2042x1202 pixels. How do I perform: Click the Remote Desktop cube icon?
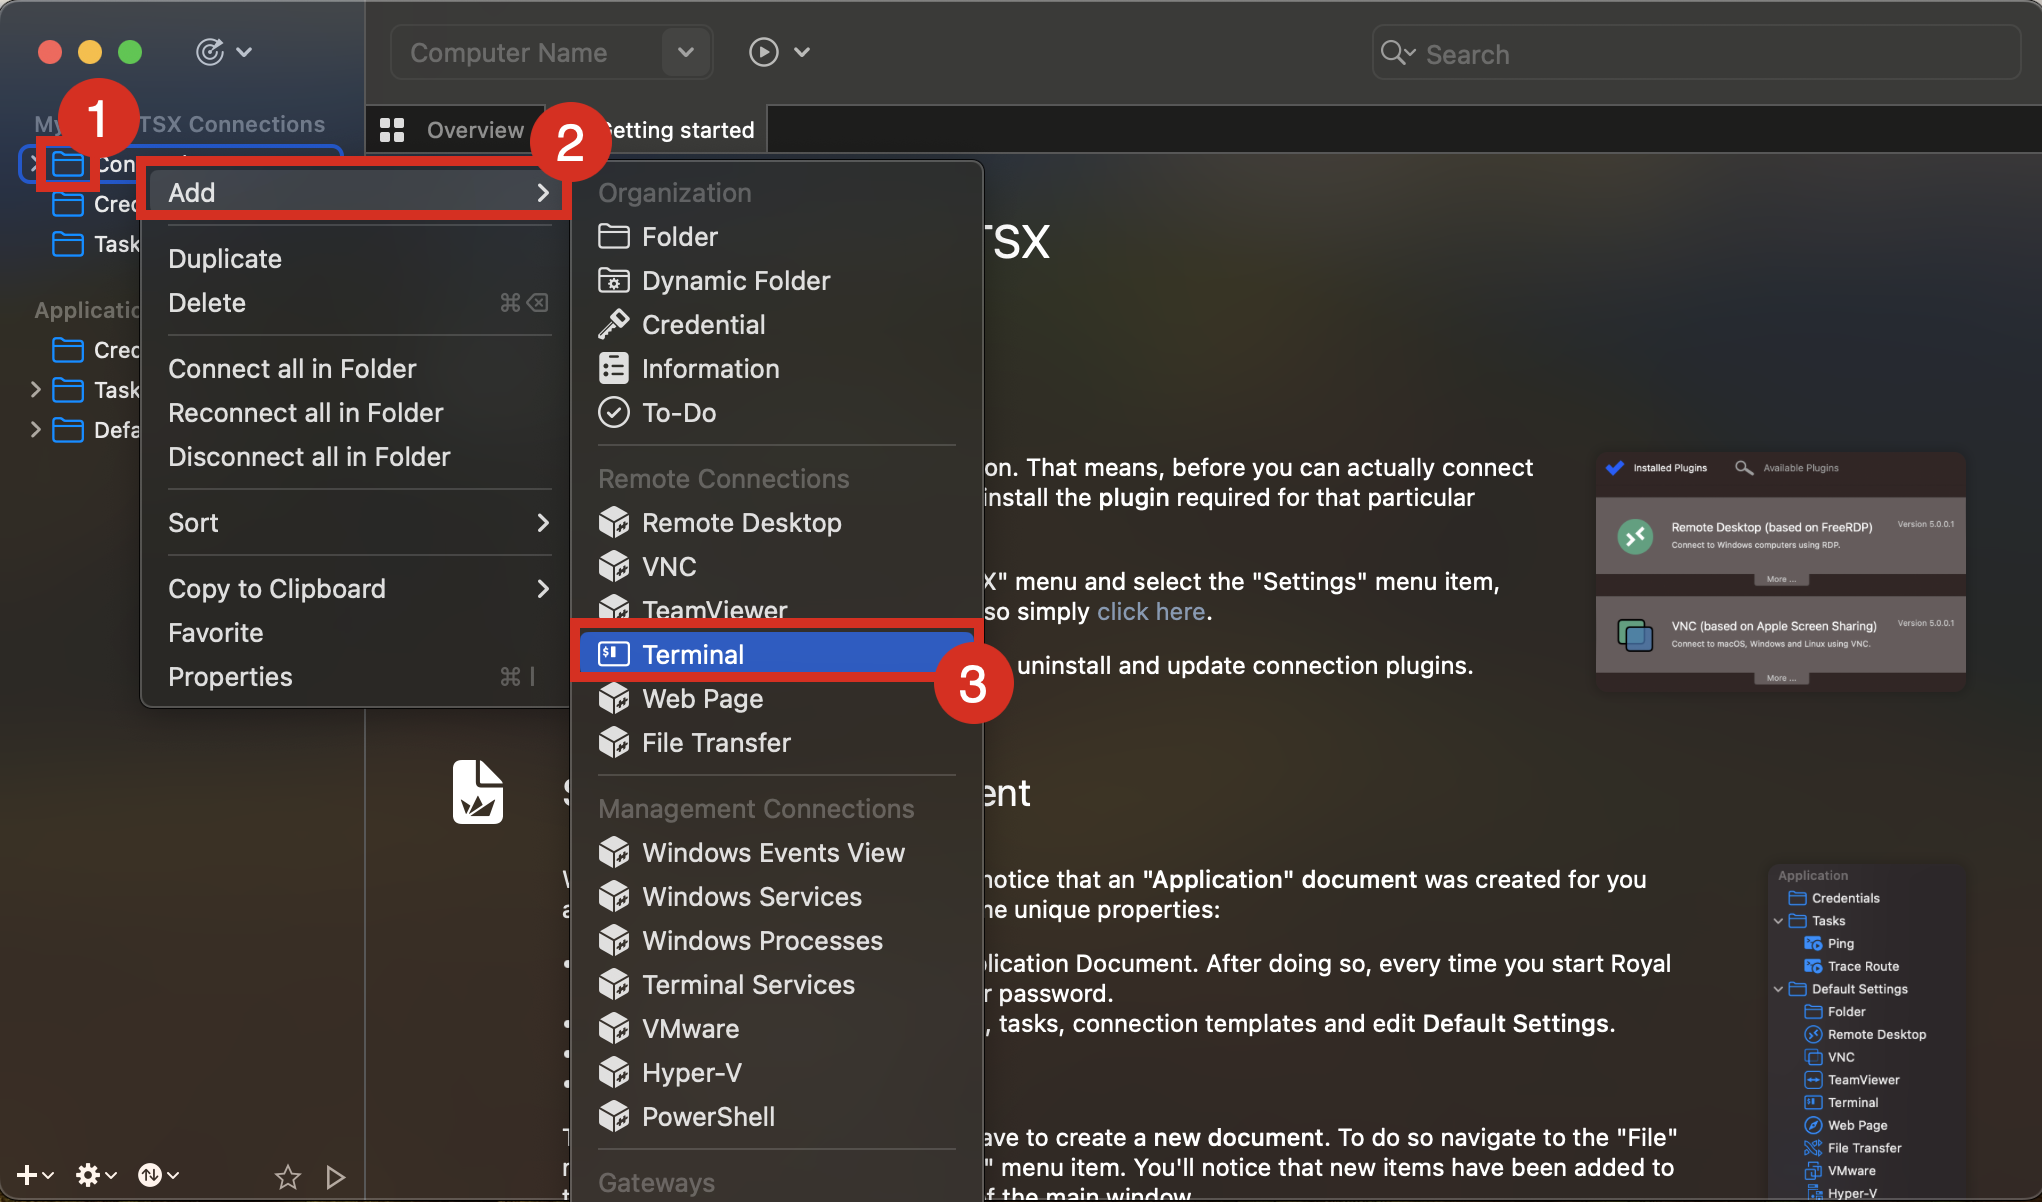coord(613,522)
